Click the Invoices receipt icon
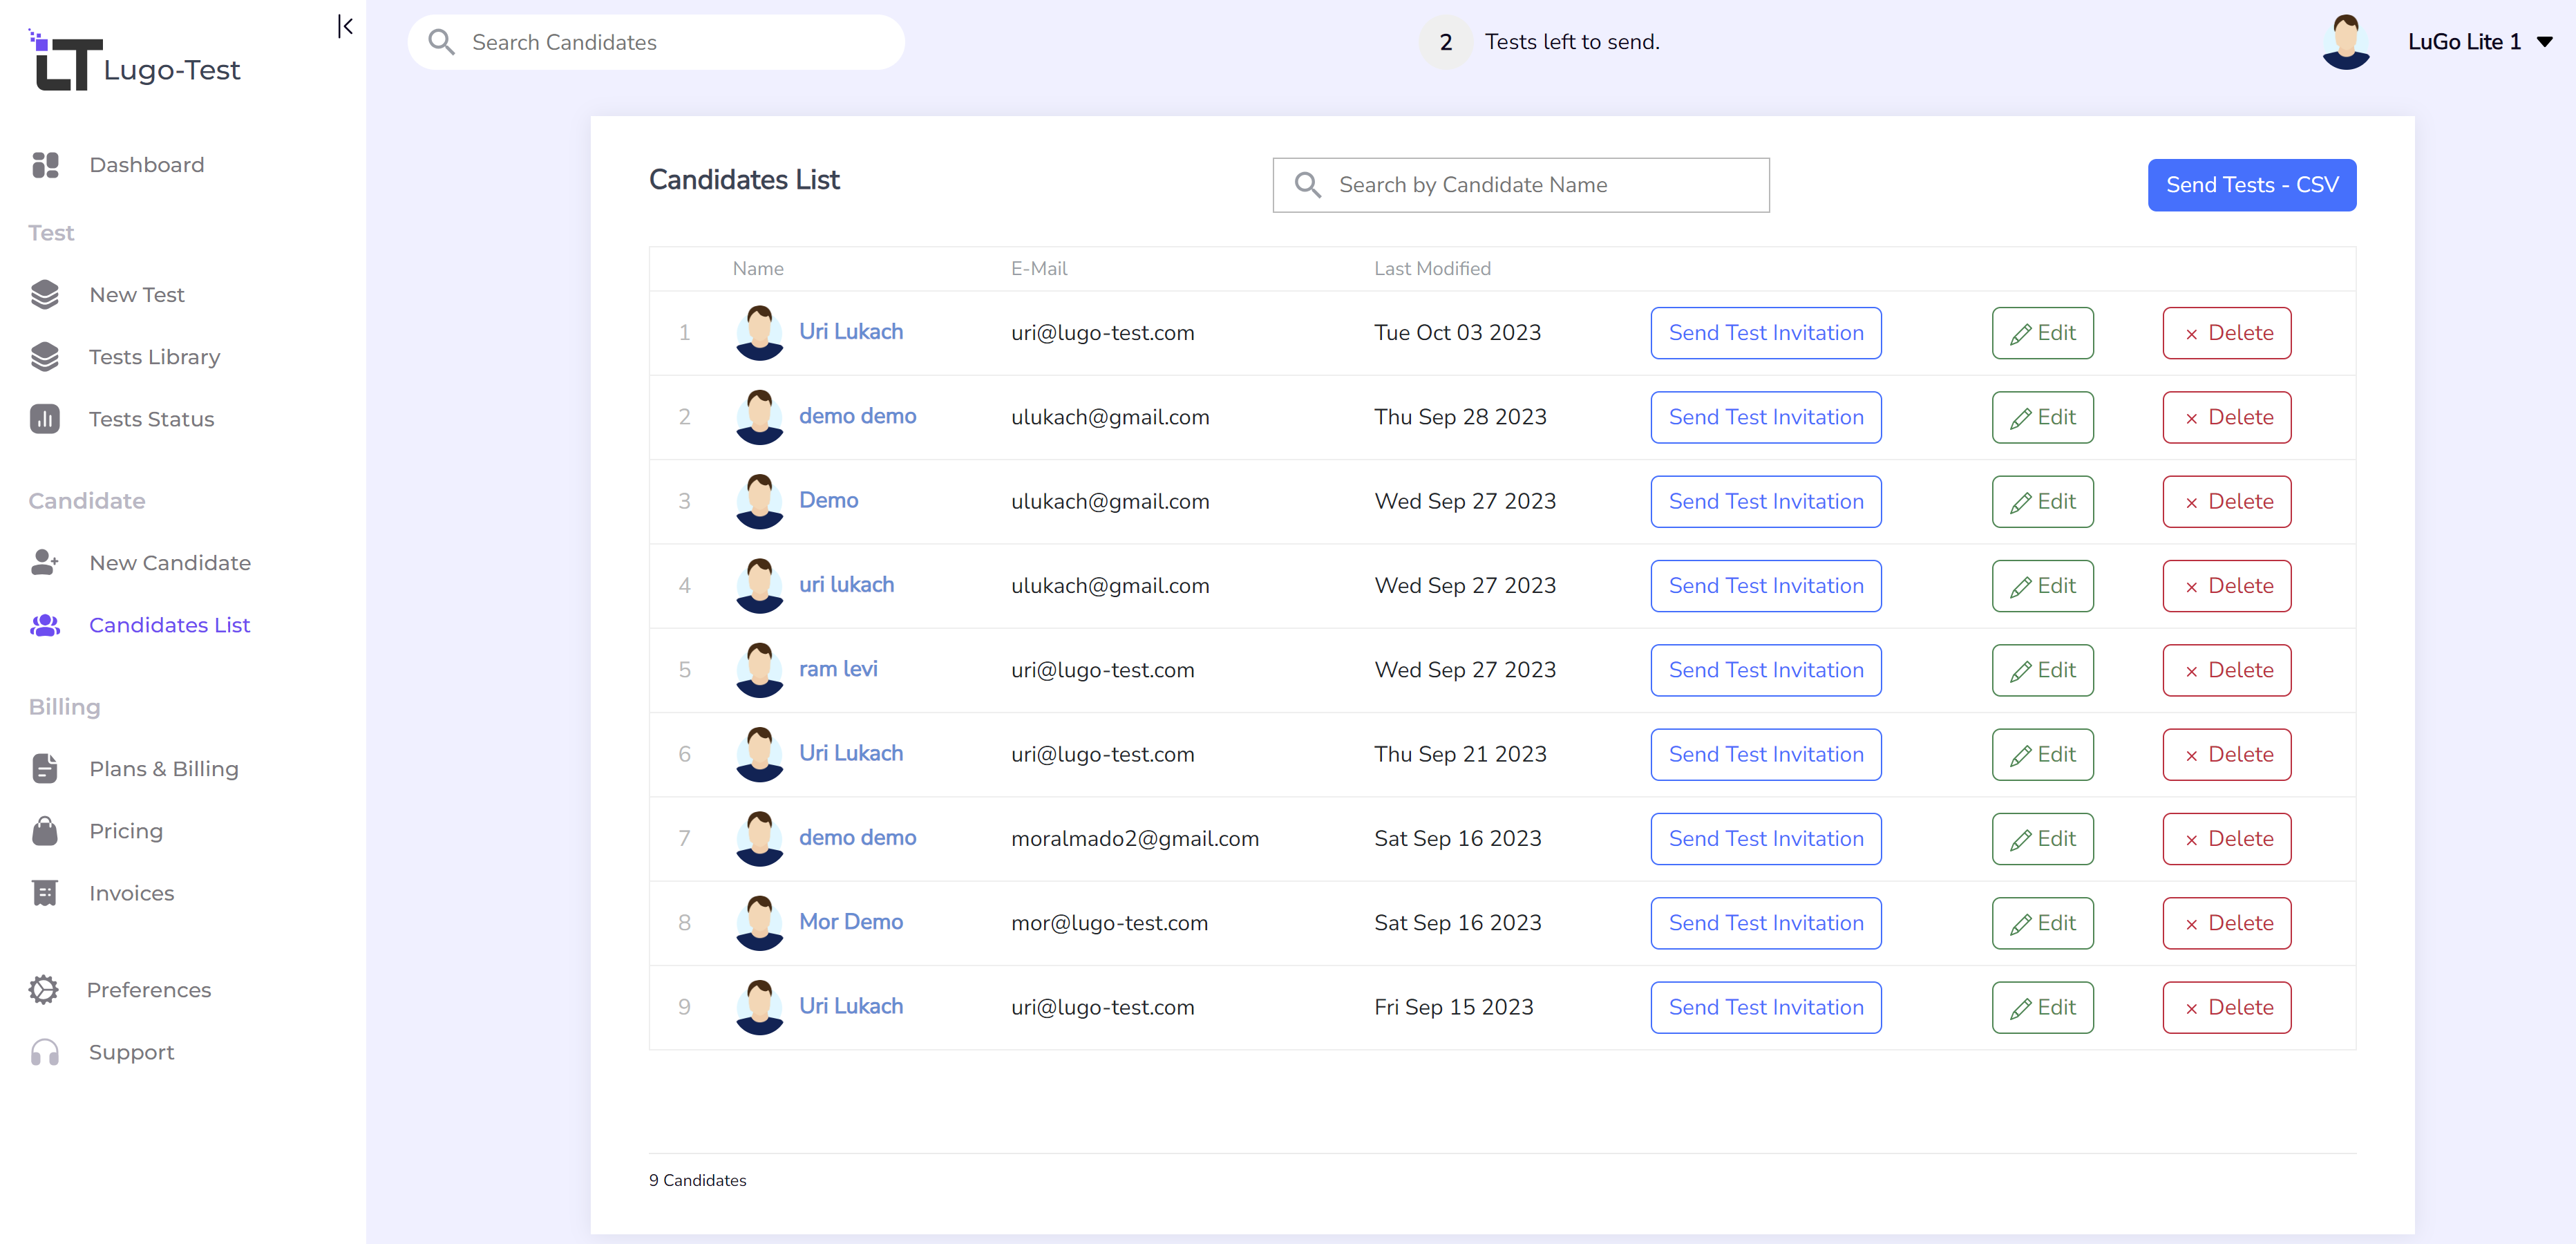This screenshot has height=1244, width=2576. tap(45, 893)
